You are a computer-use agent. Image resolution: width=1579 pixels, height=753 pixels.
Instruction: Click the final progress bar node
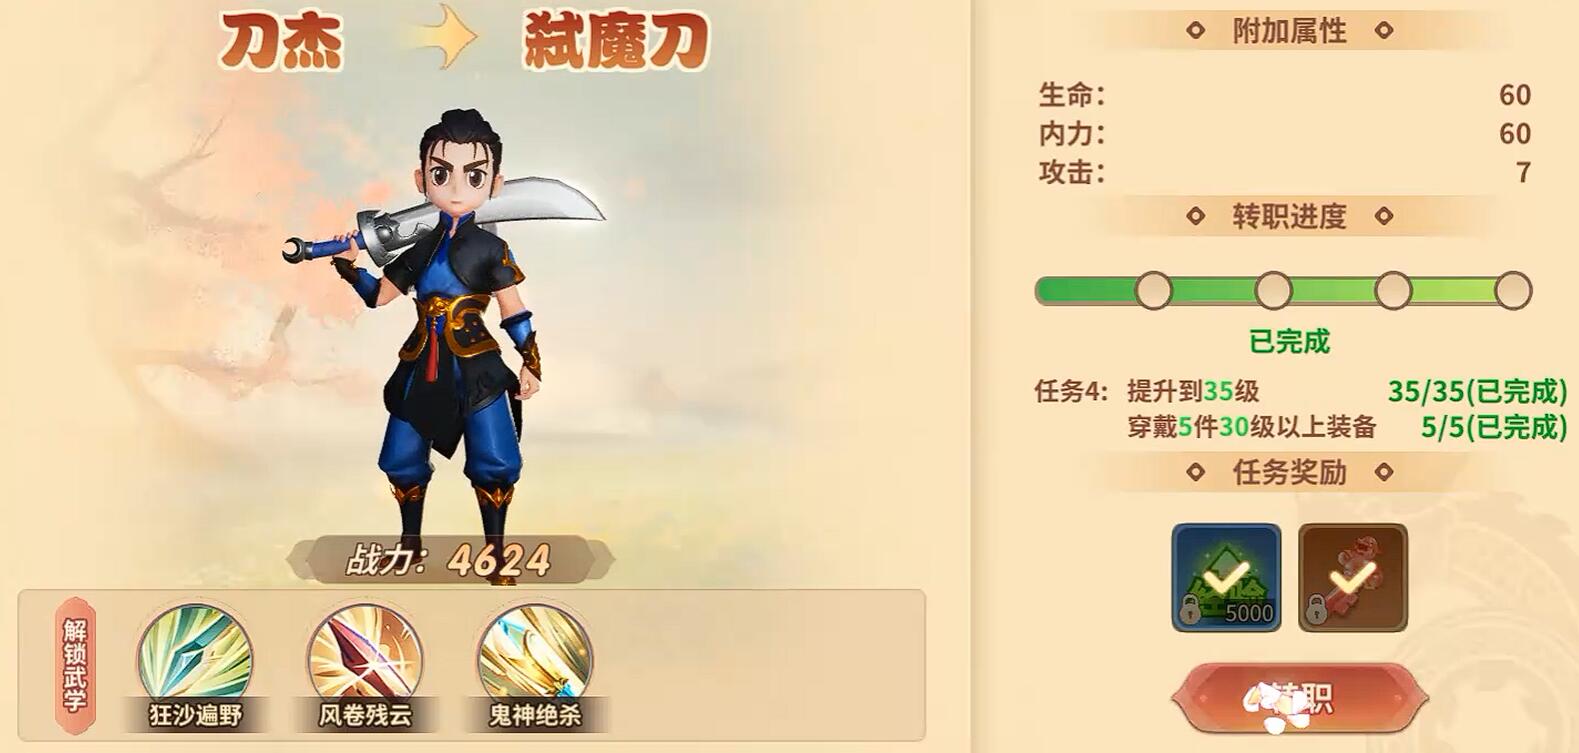point(1513,290)
